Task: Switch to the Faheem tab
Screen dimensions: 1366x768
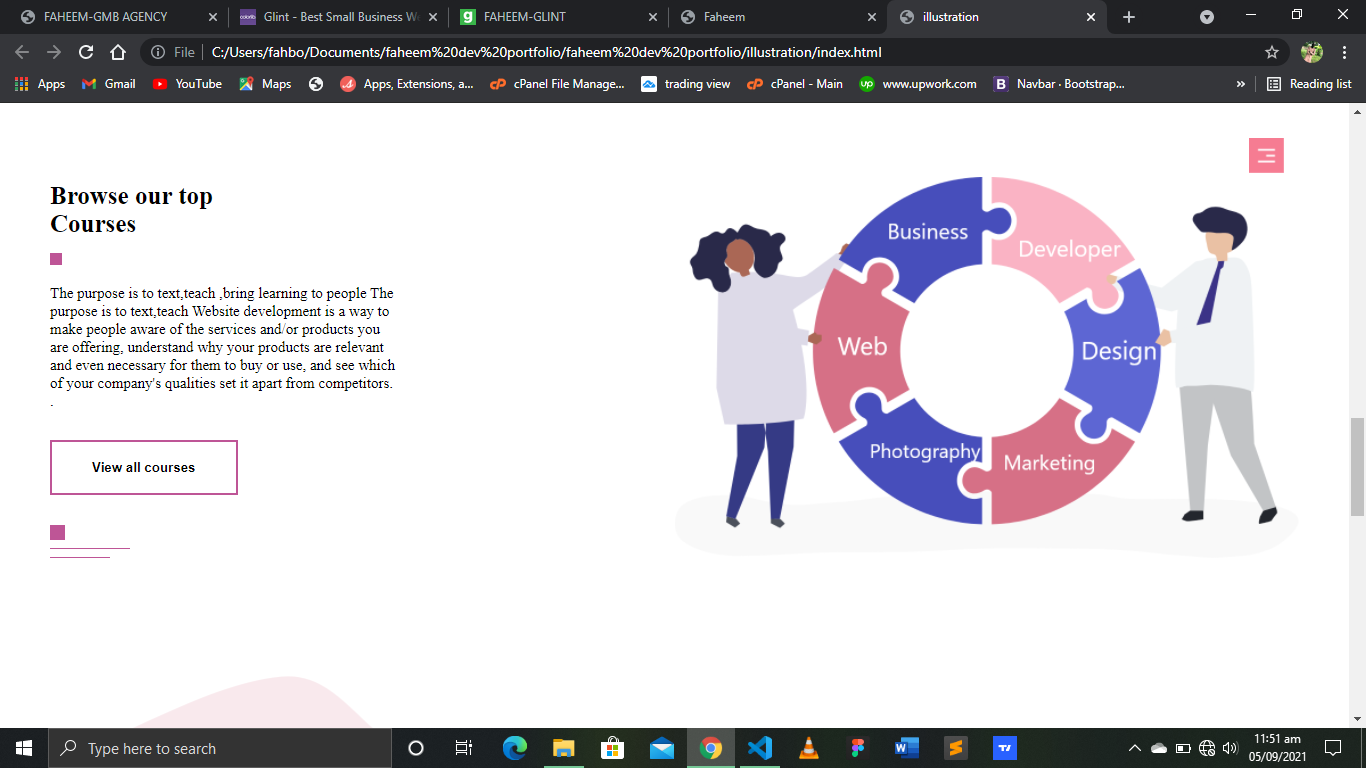Action: click(x=779, y=17)
